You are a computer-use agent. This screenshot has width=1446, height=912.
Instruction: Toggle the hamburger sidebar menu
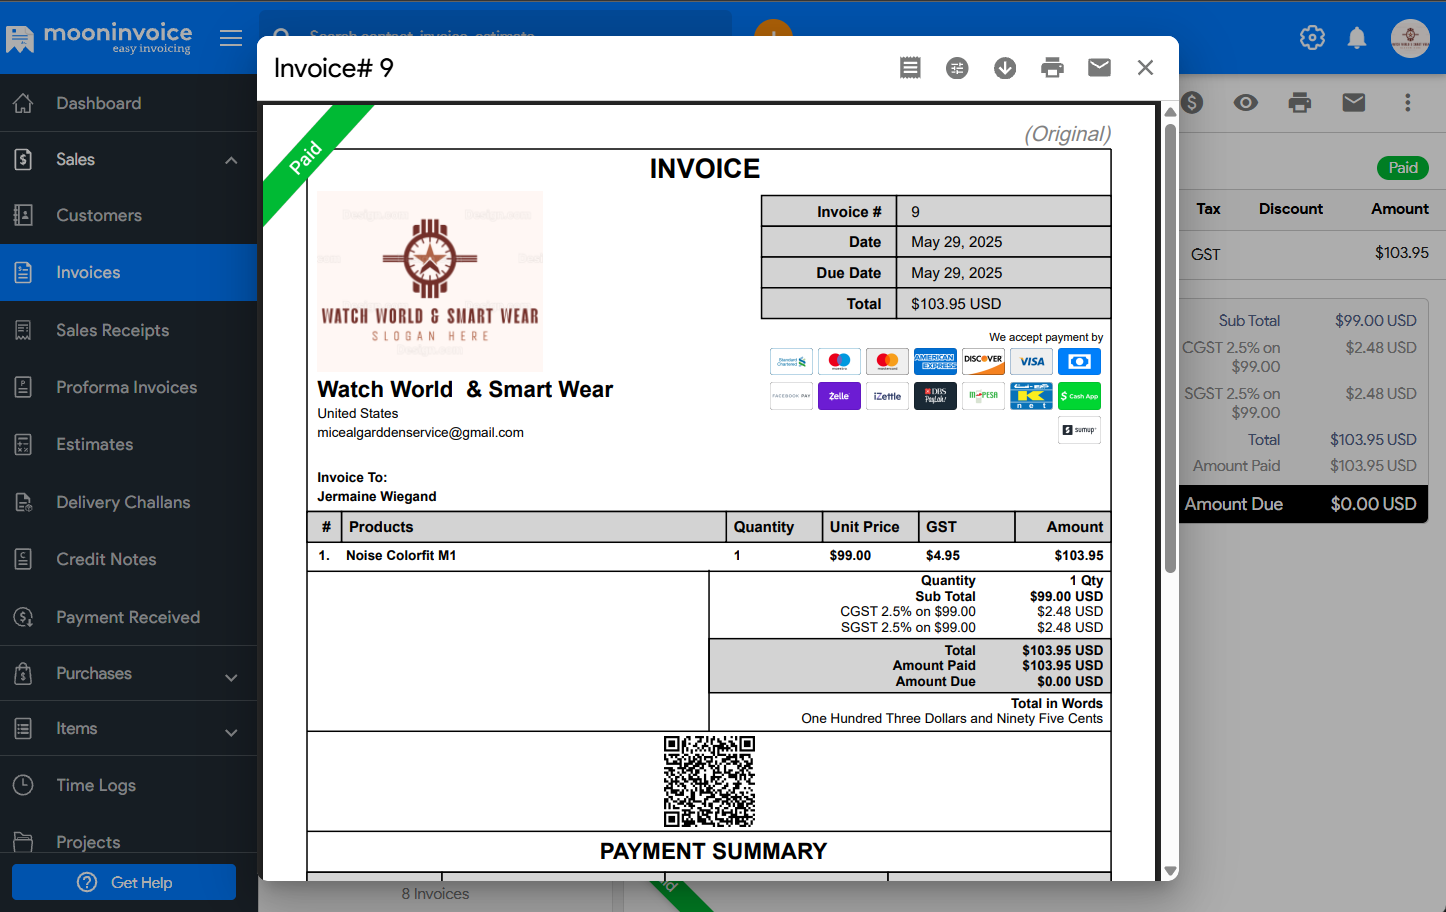click(231, 38)
